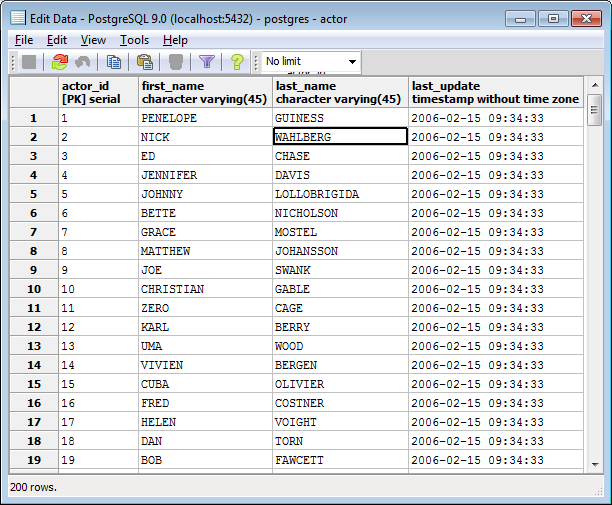This screenshot has height=505, width=612.
Task: Click the Undo icon in toolbar
Action: click(83, 62)
